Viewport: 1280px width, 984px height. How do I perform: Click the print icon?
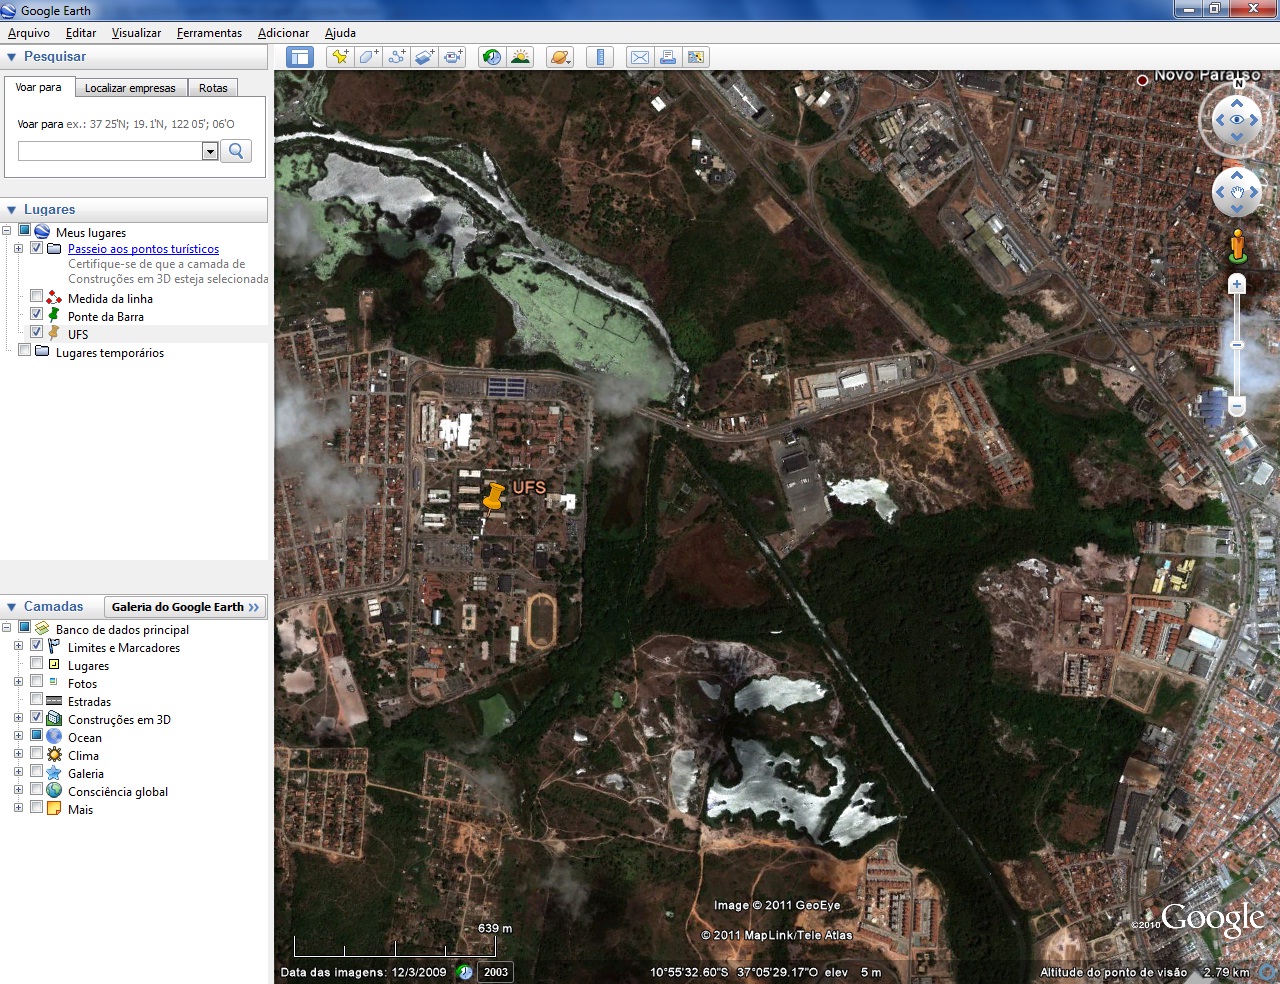coord(667,57)
